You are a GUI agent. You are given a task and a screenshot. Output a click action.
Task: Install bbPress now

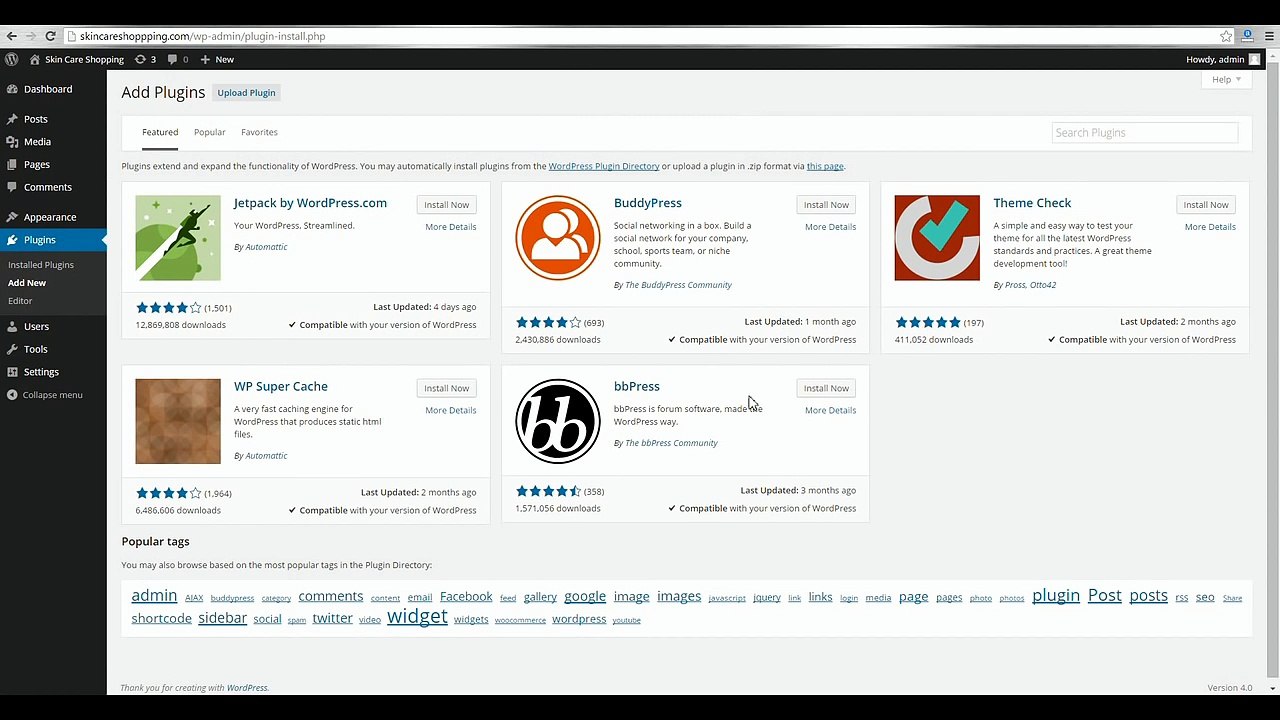826,388
